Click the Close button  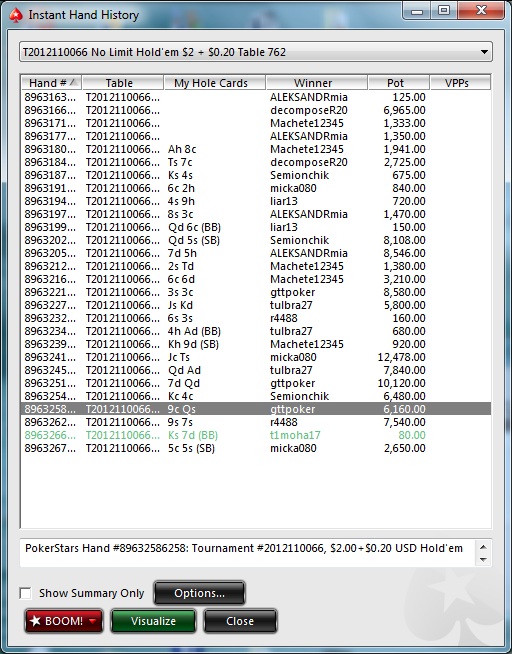pyautogui.click(x=240, y=621)
